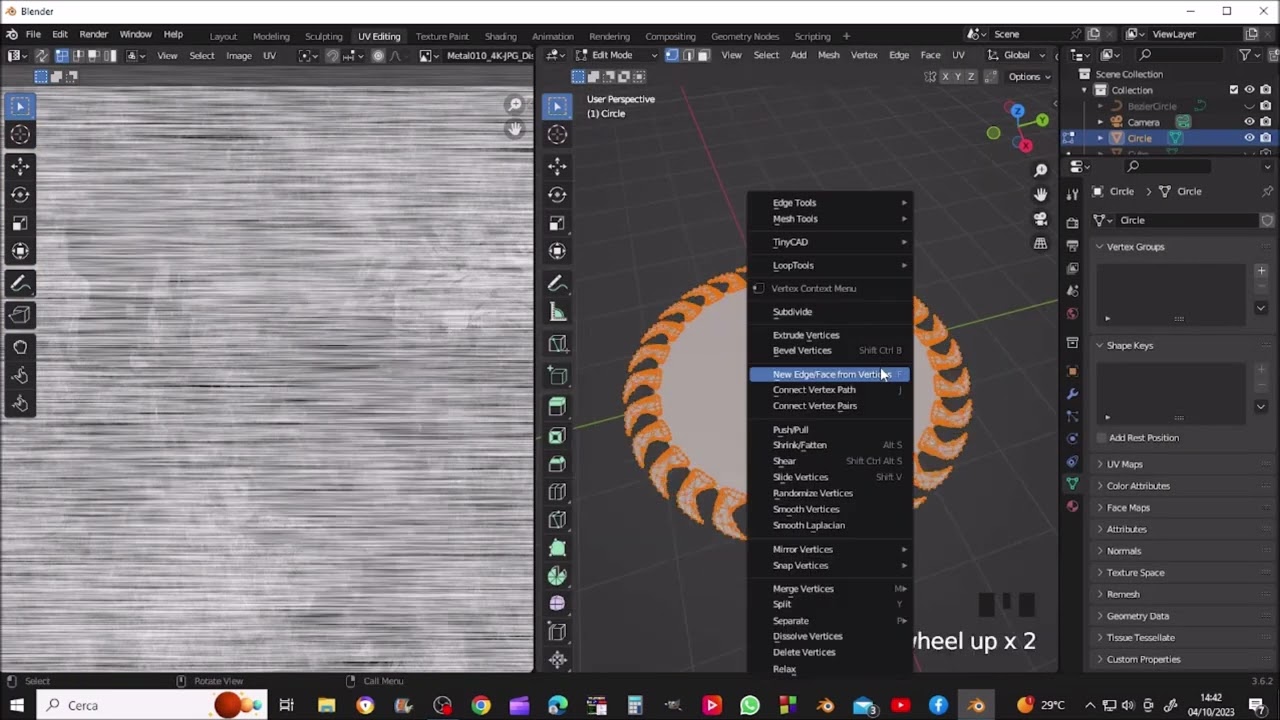Select the 3D viewport Rotate tool
This screenshot has width=1280, height=720.
[x=557, y=195]
